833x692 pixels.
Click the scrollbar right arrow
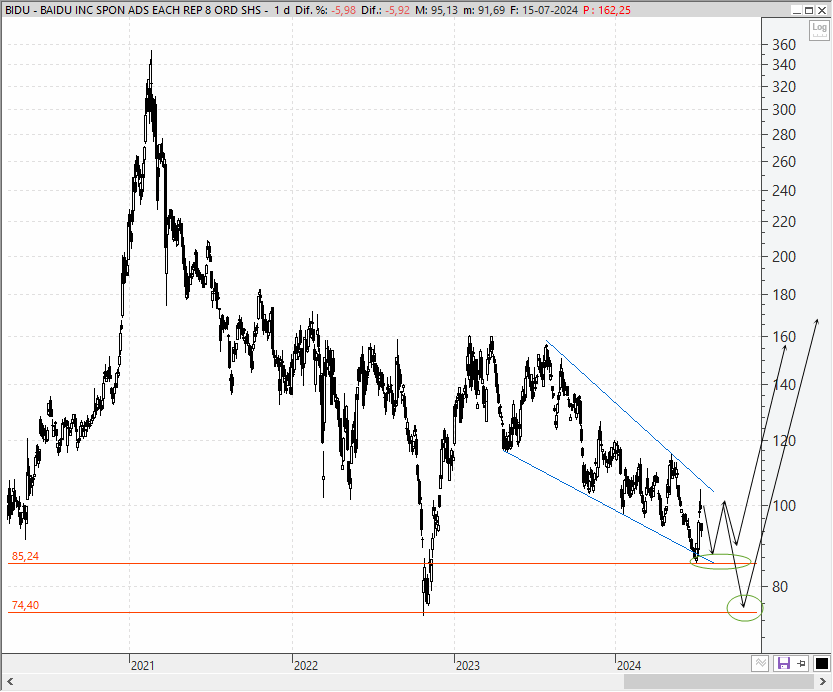(822, 681)
